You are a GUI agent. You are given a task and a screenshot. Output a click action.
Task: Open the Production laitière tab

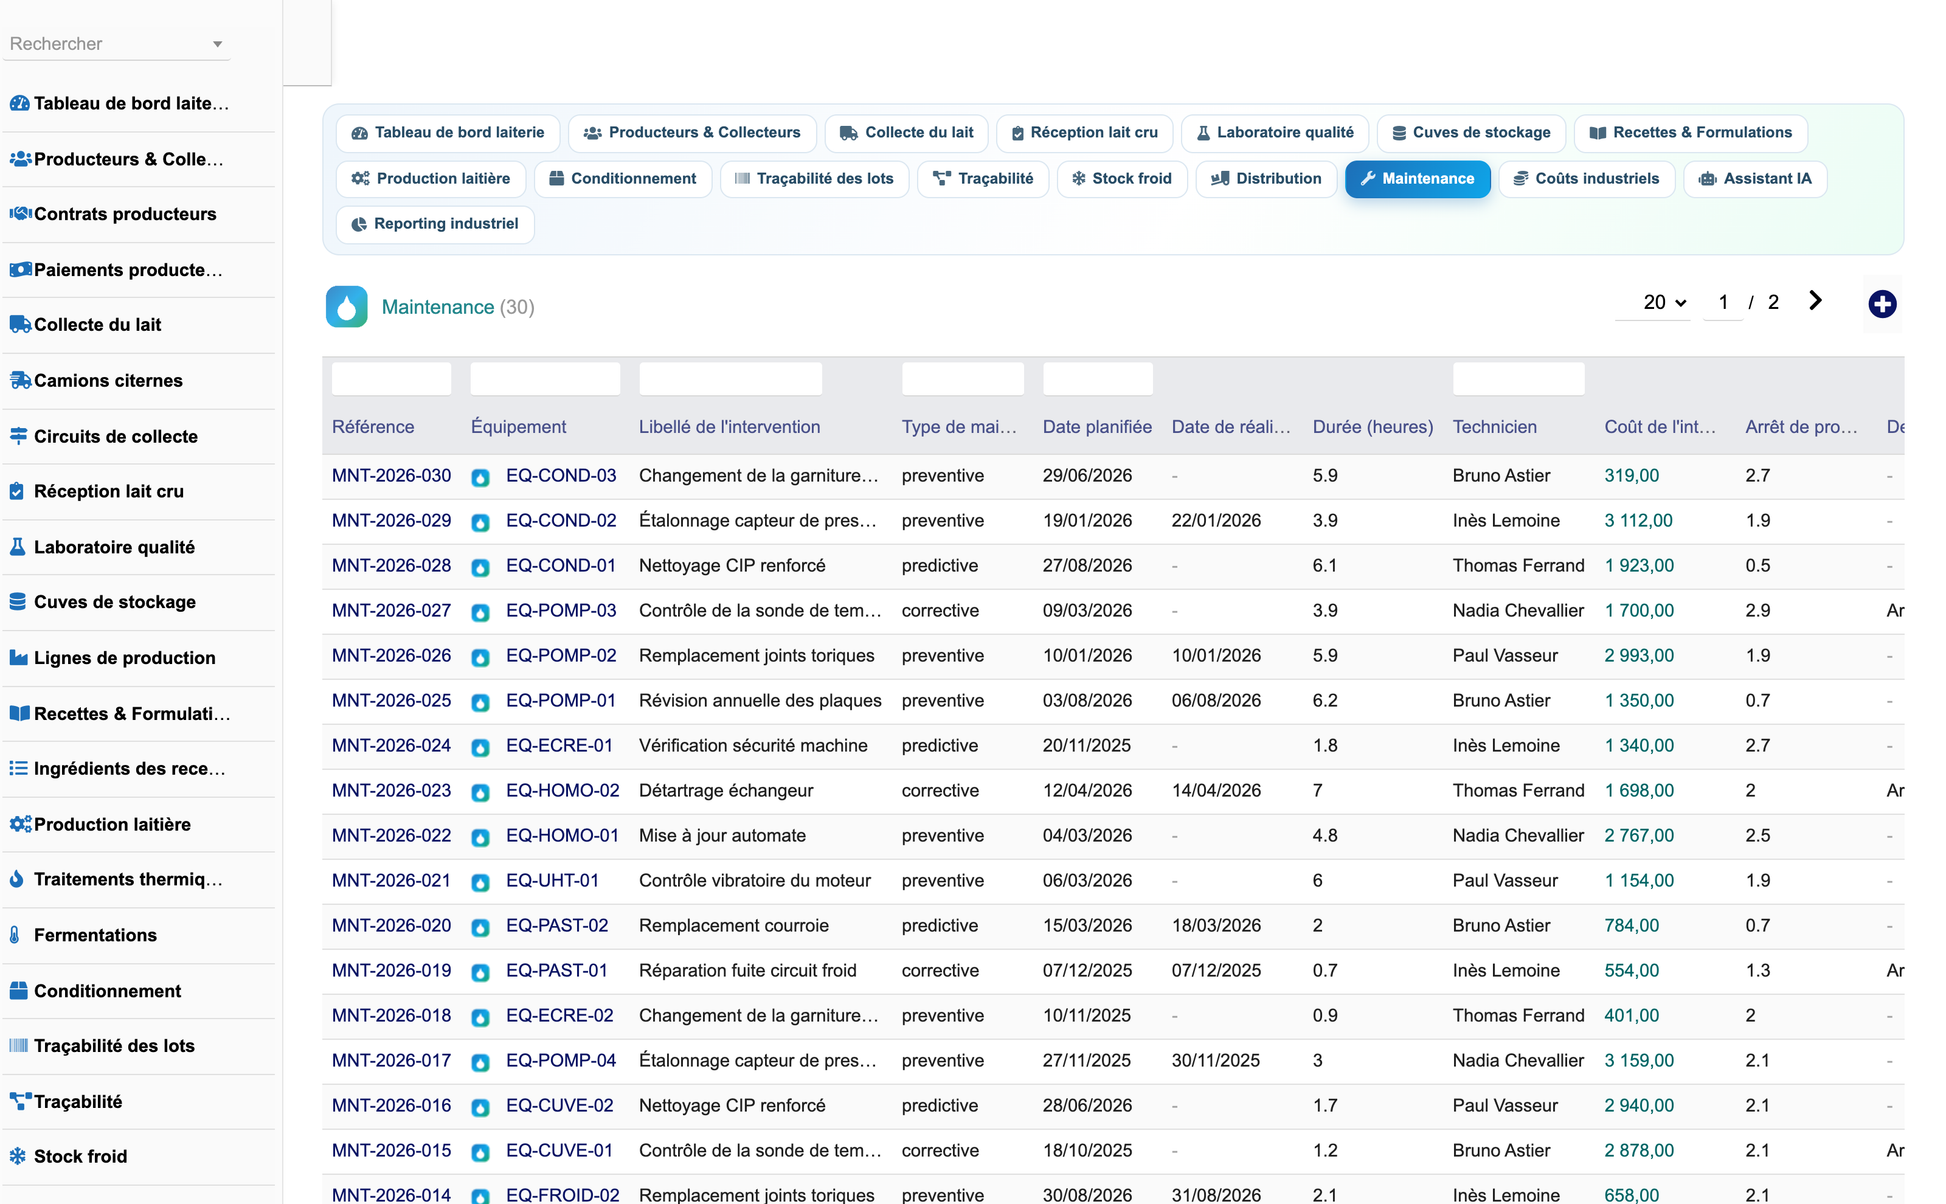point(431,179)
